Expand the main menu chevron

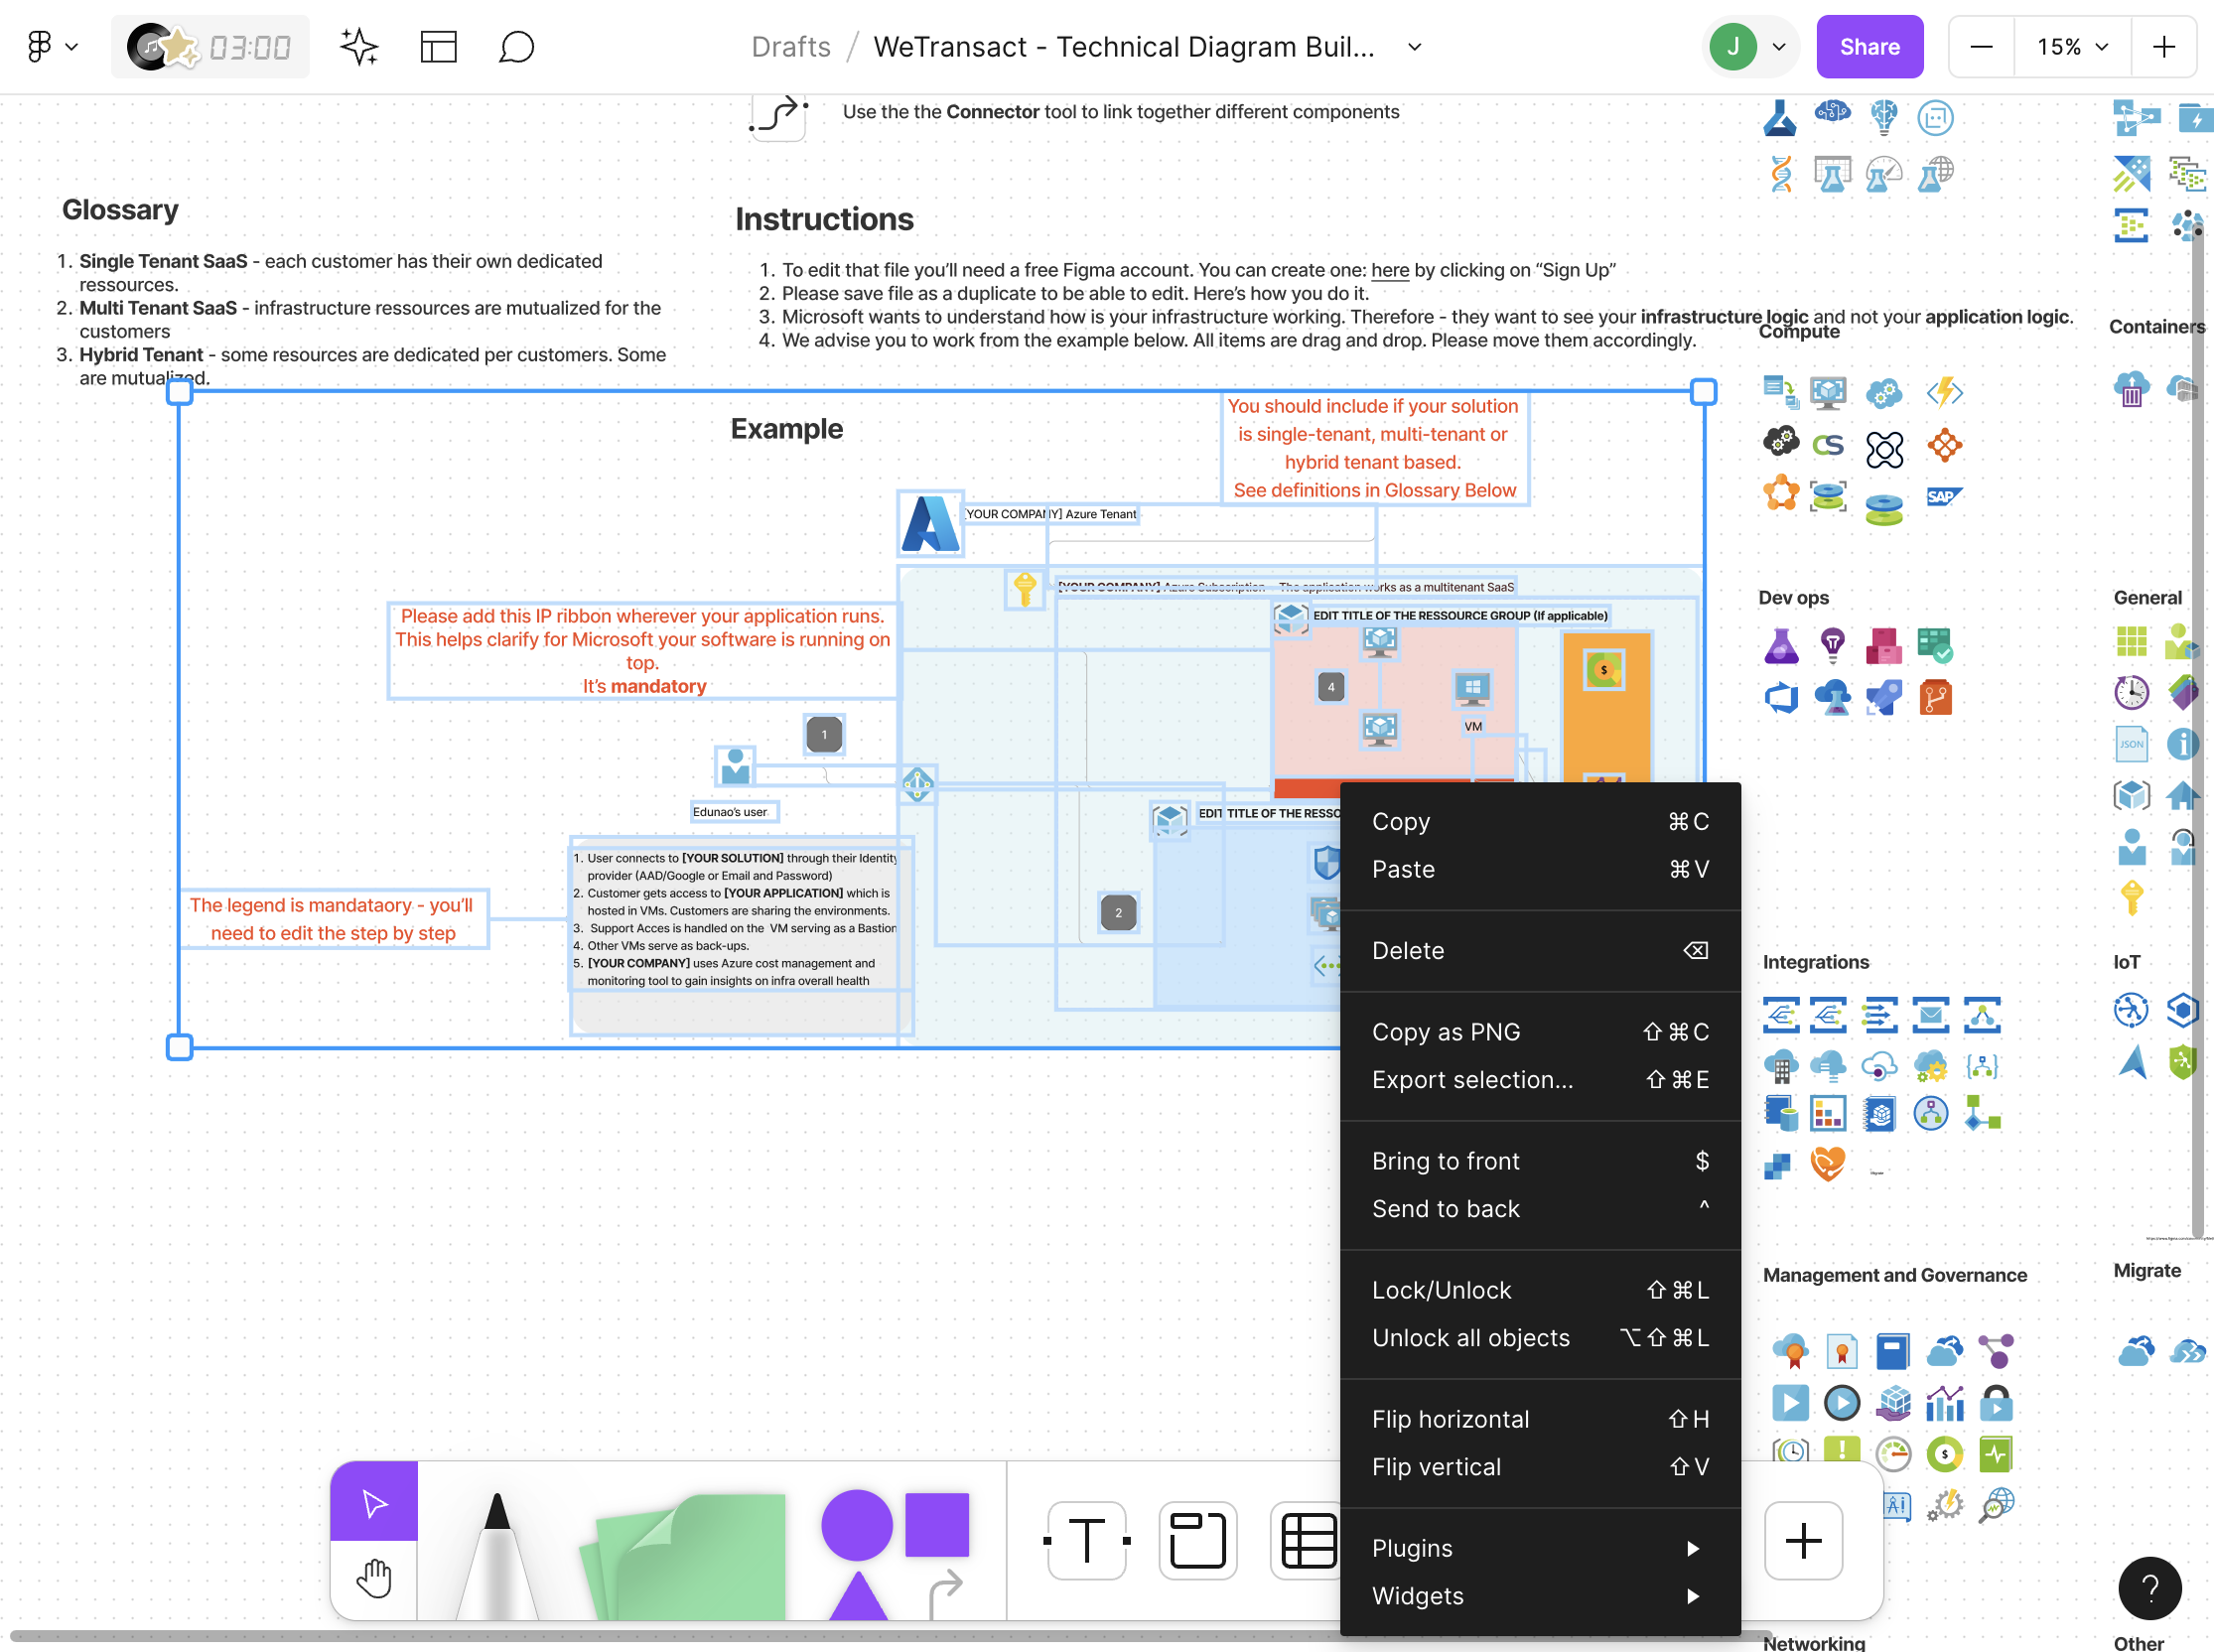(x=72, y=46)
